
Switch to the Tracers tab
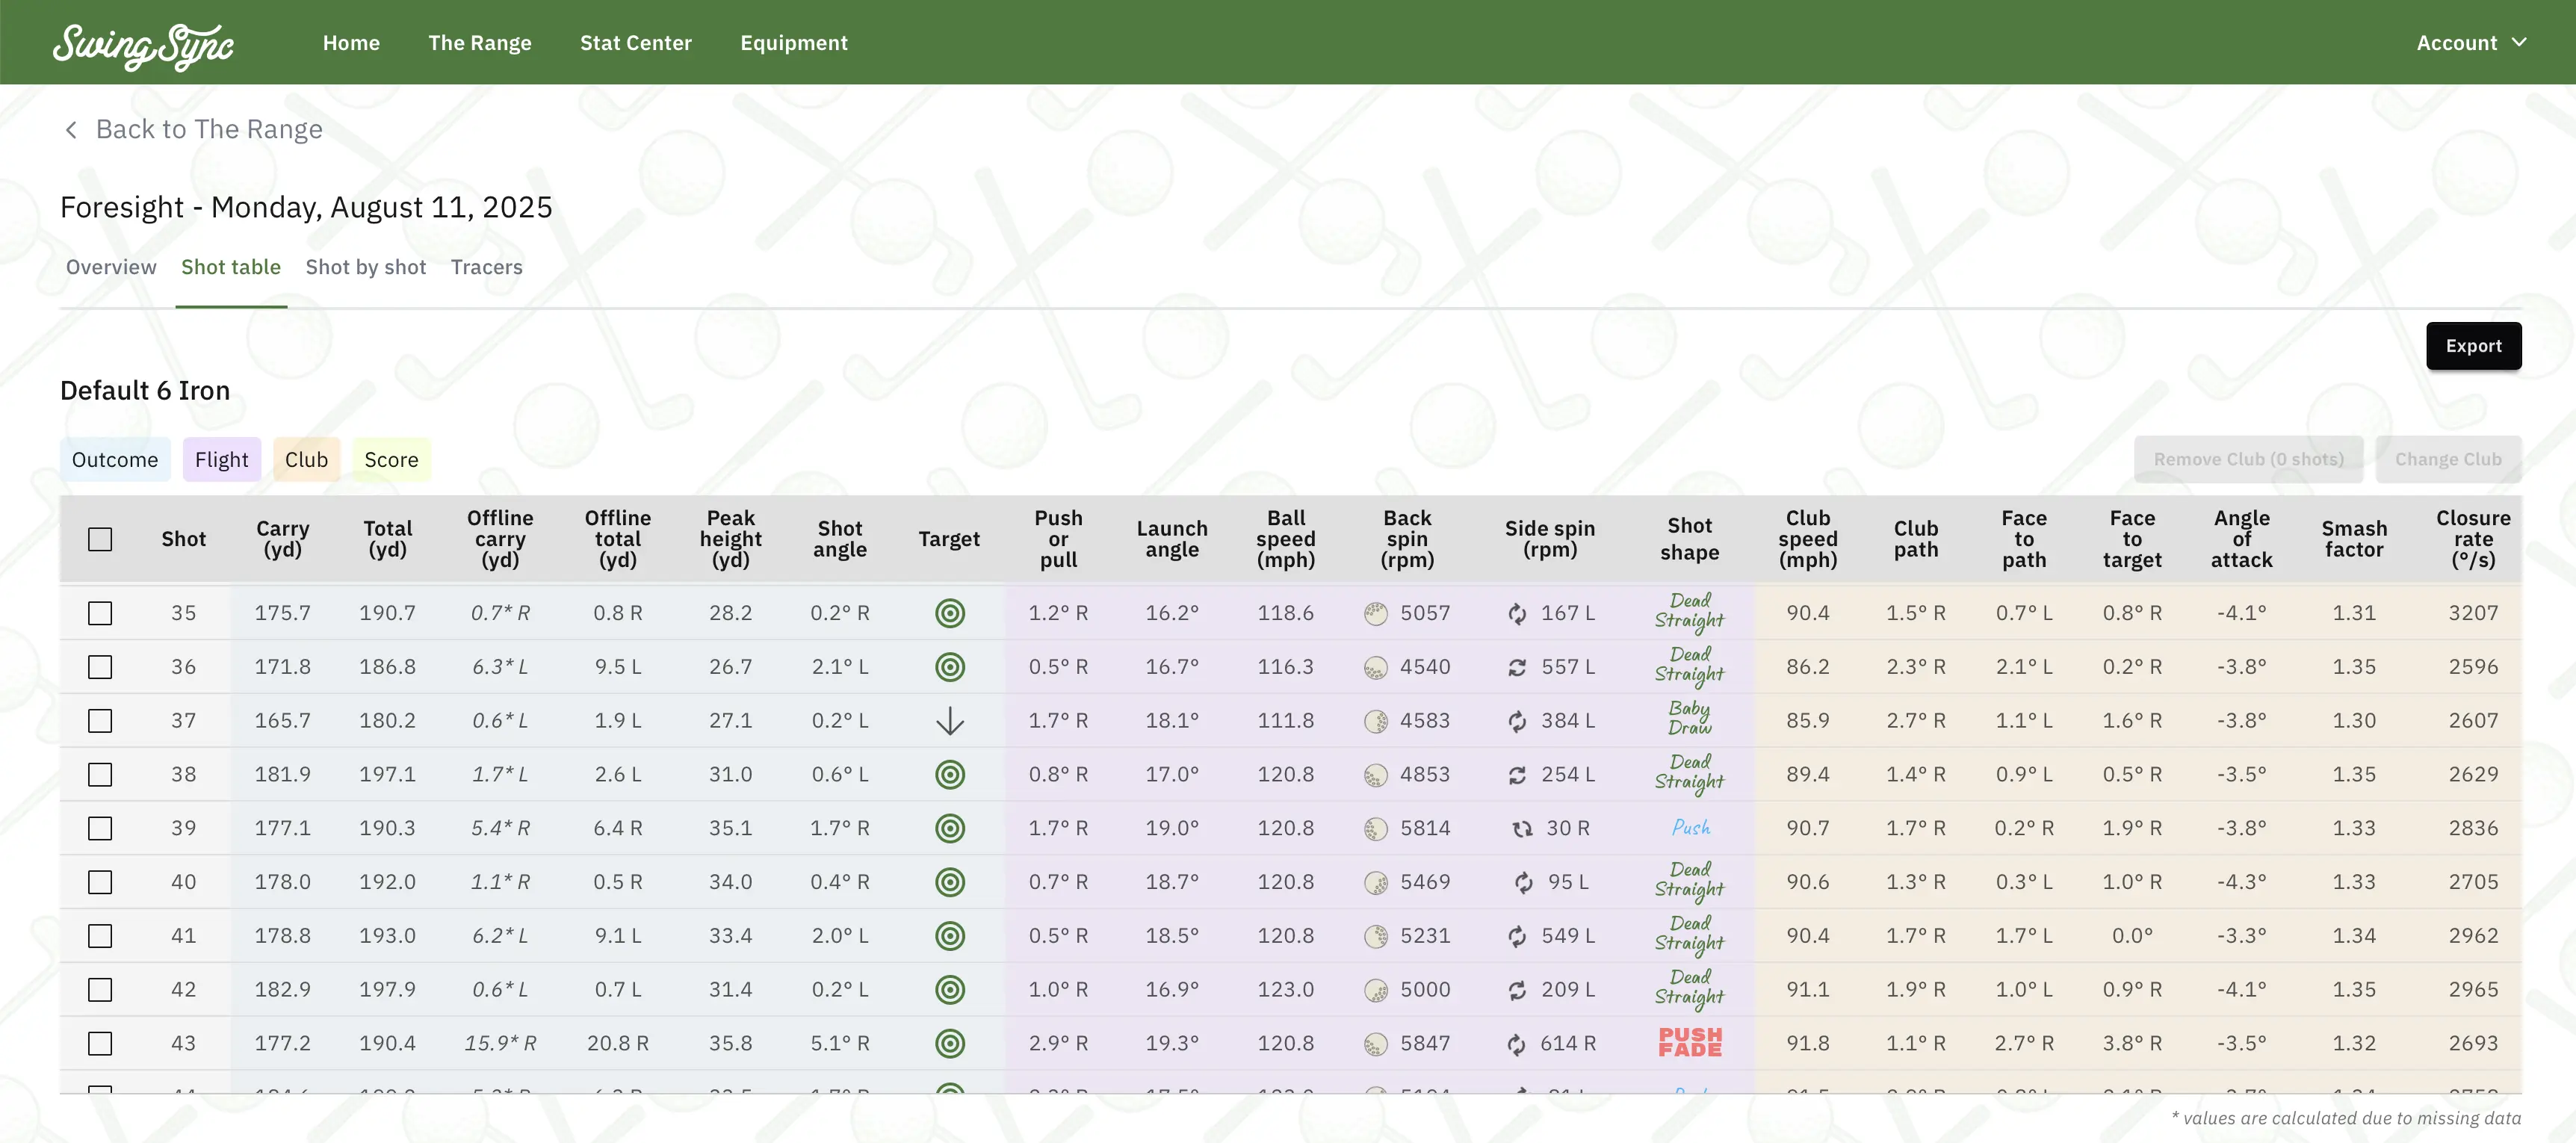point(486,267)
